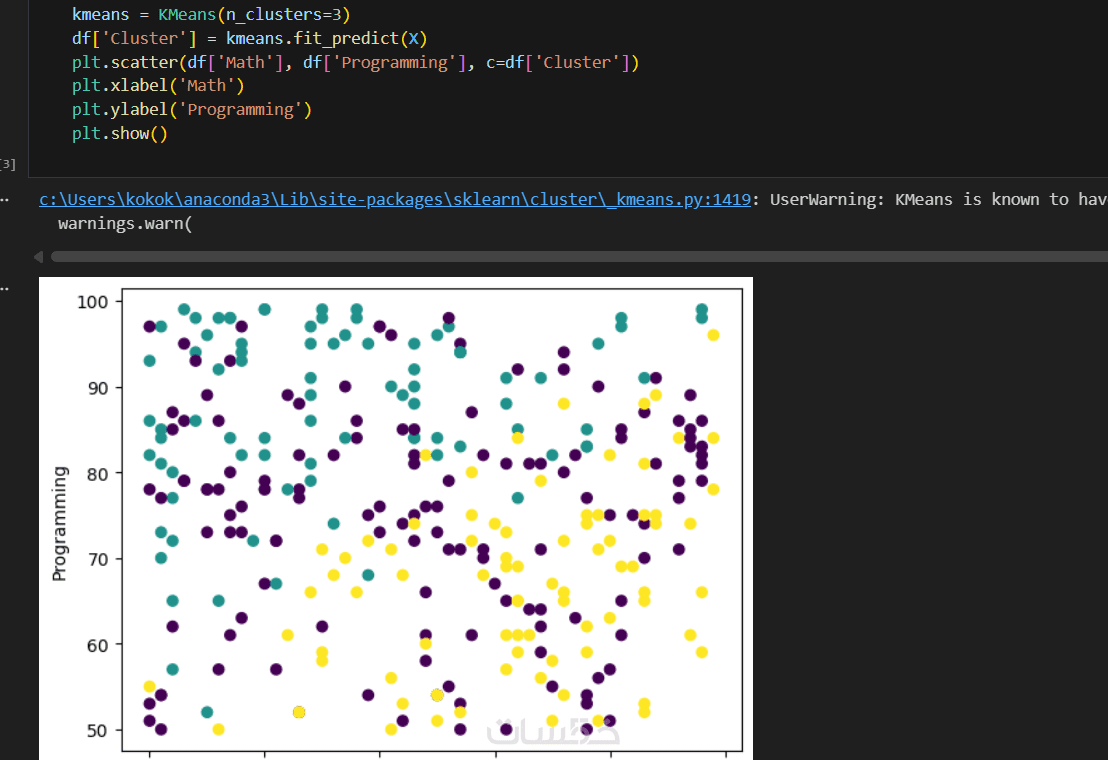The height and width of the screenshot is (760, 1108).
Task: Click the warning output's horizontal scrollbar thumb
Action: tap(580, 256)
